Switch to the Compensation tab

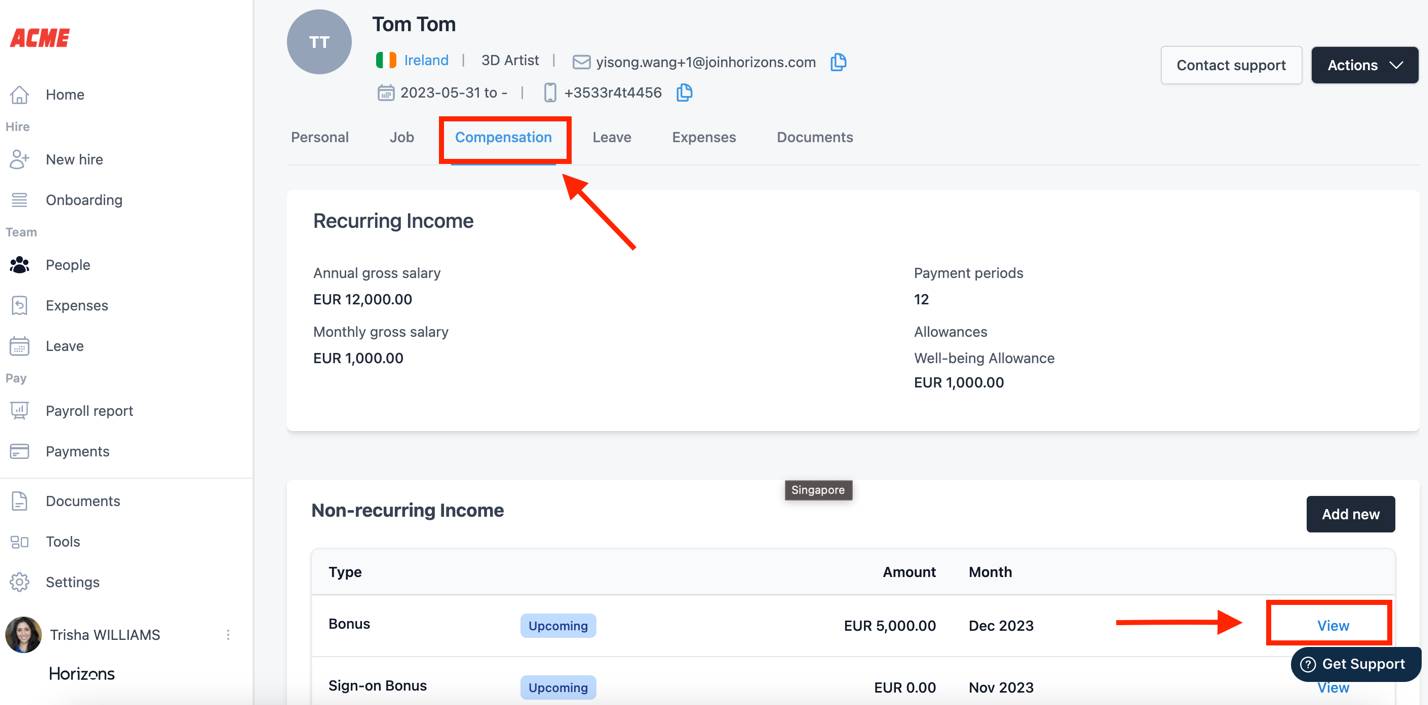pyautogui.click(x=503, y=138)
